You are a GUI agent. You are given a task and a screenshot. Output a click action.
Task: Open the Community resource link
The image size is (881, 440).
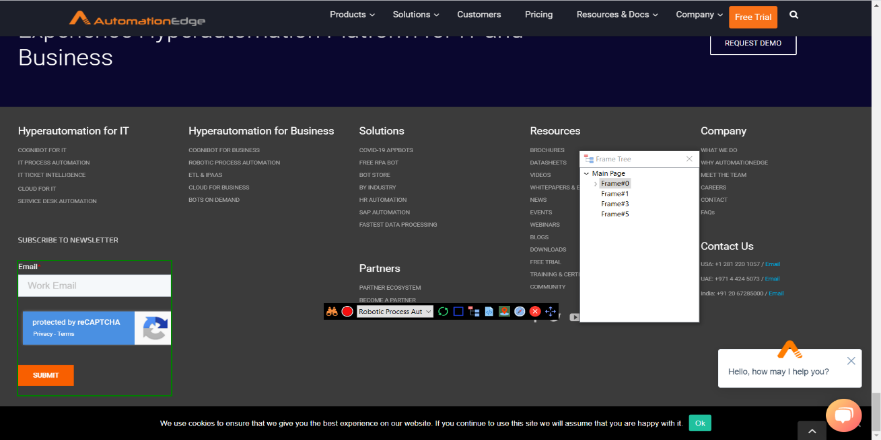tap(547, 287)
